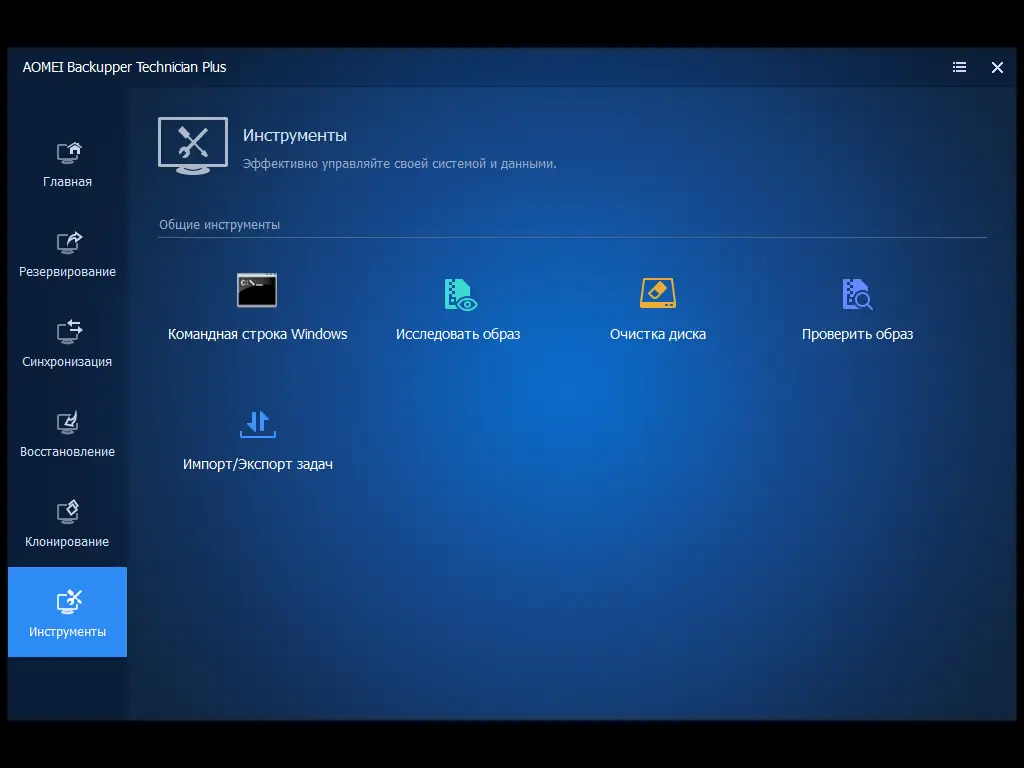Open the Disk Cleanup (Очистка диска) tool
1024x768 pixels.
point(657,291)
